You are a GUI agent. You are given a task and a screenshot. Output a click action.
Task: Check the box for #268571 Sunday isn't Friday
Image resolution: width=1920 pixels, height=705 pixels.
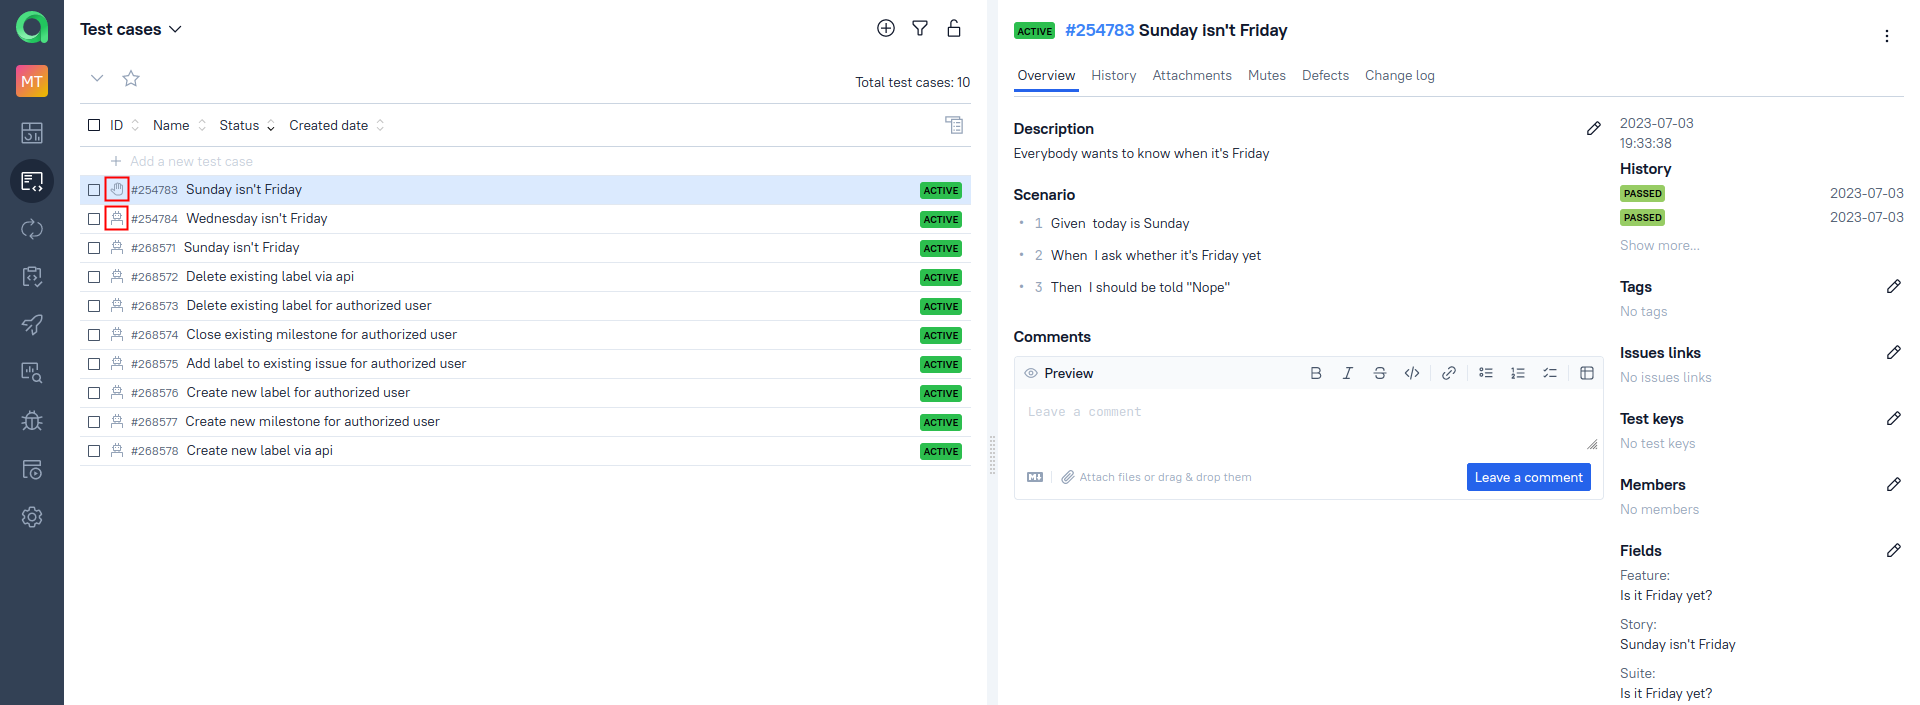click(x=94, y=248)
